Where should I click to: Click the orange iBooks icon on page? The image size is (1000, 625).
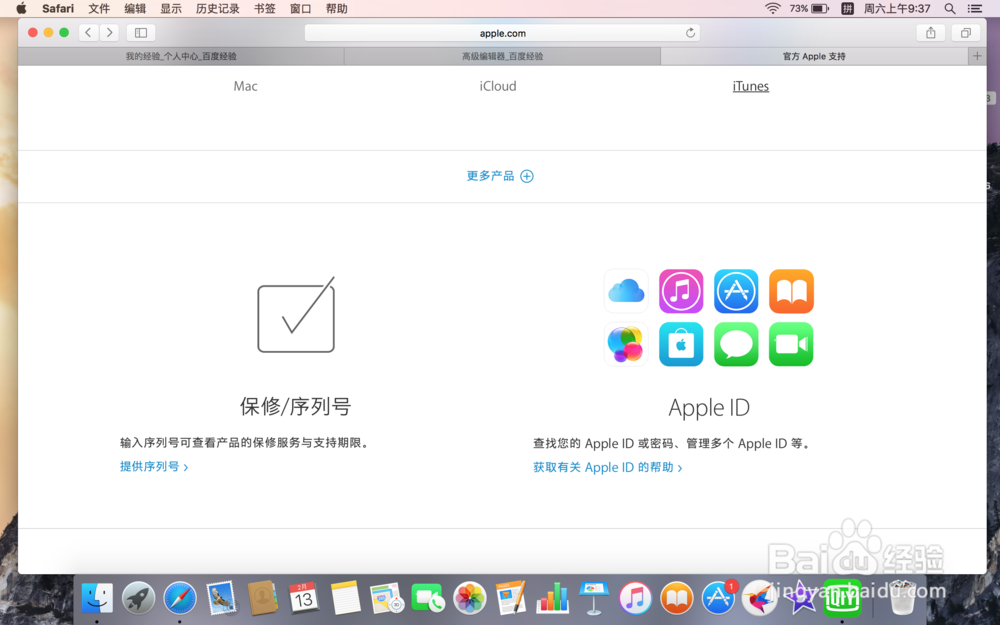click(791, 291)
